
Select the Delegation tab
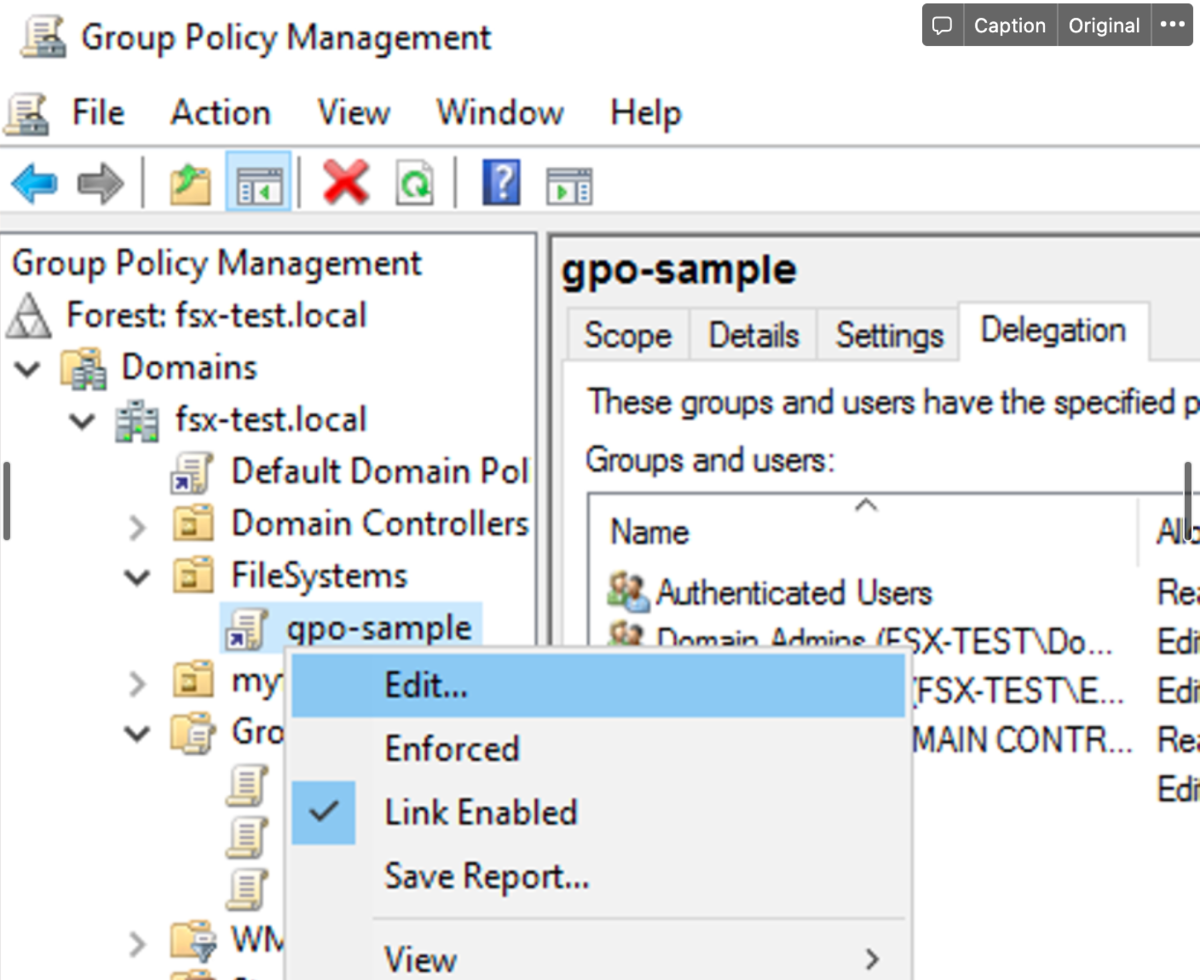coord(1053,330)
